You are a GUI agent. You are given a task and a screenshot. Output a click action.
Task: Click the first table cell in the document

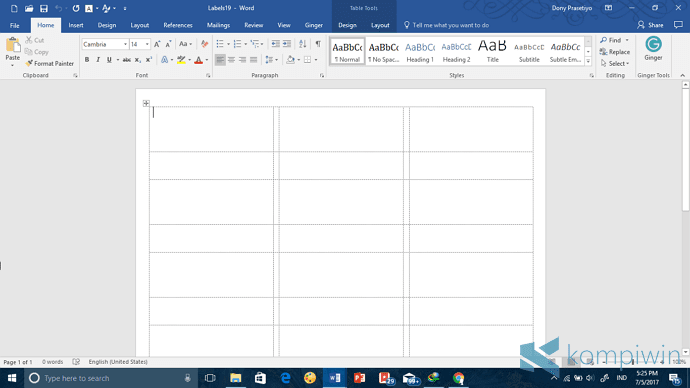coord(211,129)
